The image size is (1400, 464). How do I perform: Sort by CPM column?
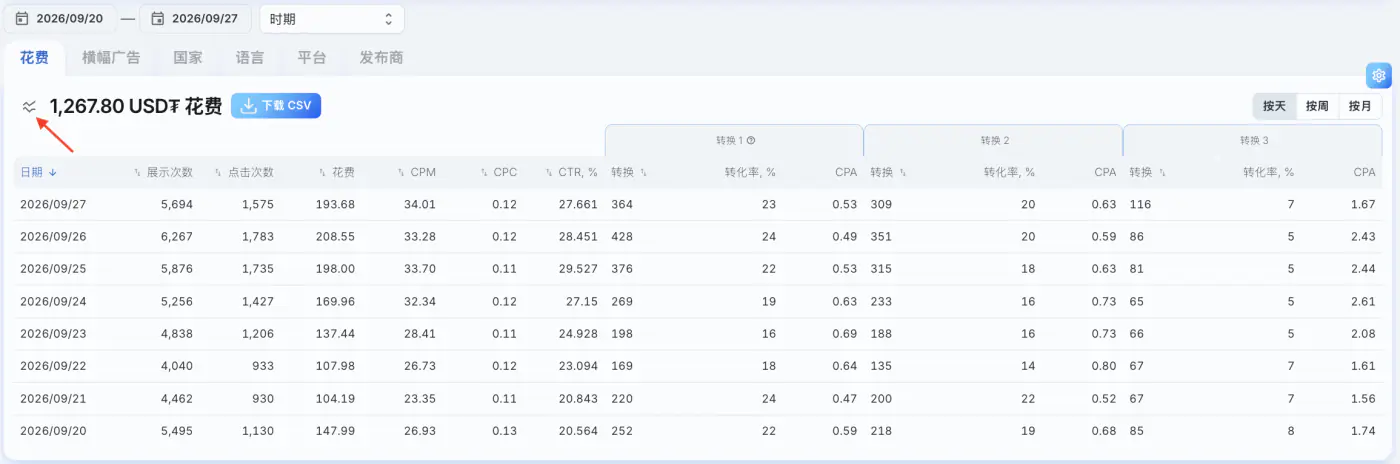click(x=416, y=172)
